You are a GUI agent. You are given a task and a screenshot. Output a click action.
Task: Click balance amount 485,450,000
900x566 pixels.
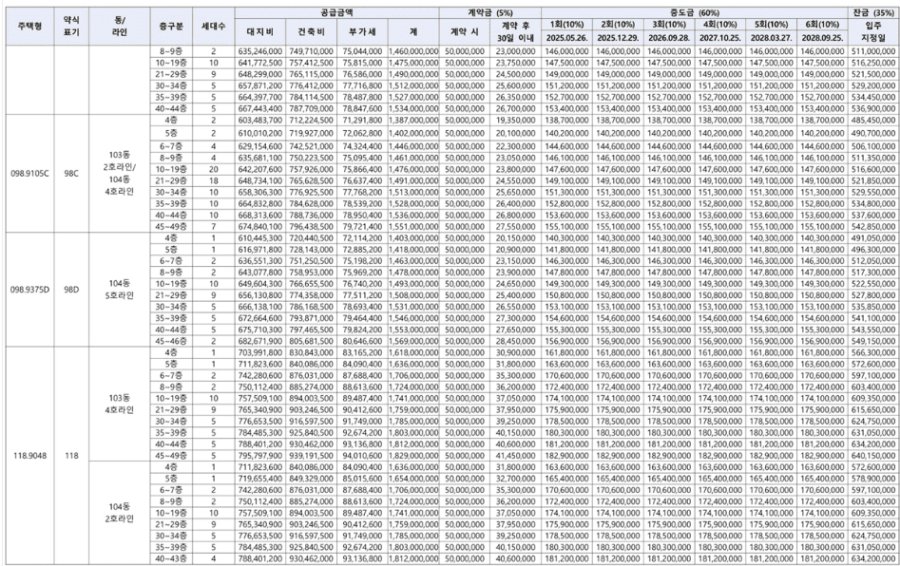tap(875, 120)
